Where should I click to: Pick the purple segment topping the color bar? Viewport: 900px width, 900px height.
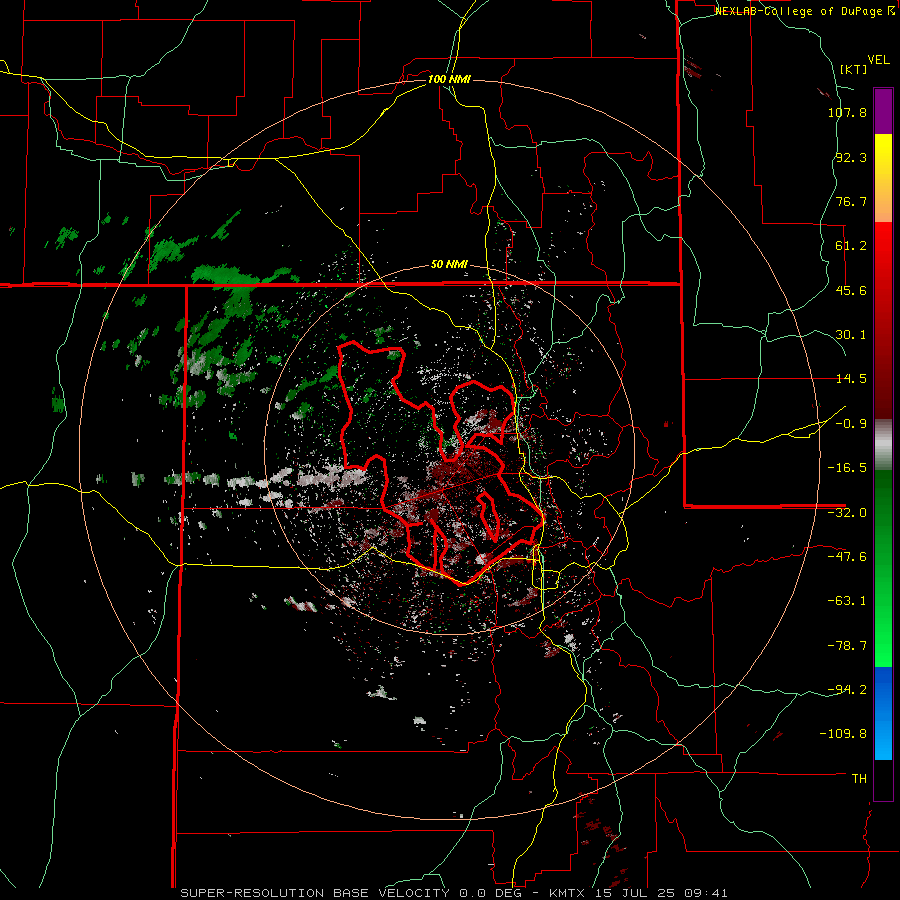point(883,111)
